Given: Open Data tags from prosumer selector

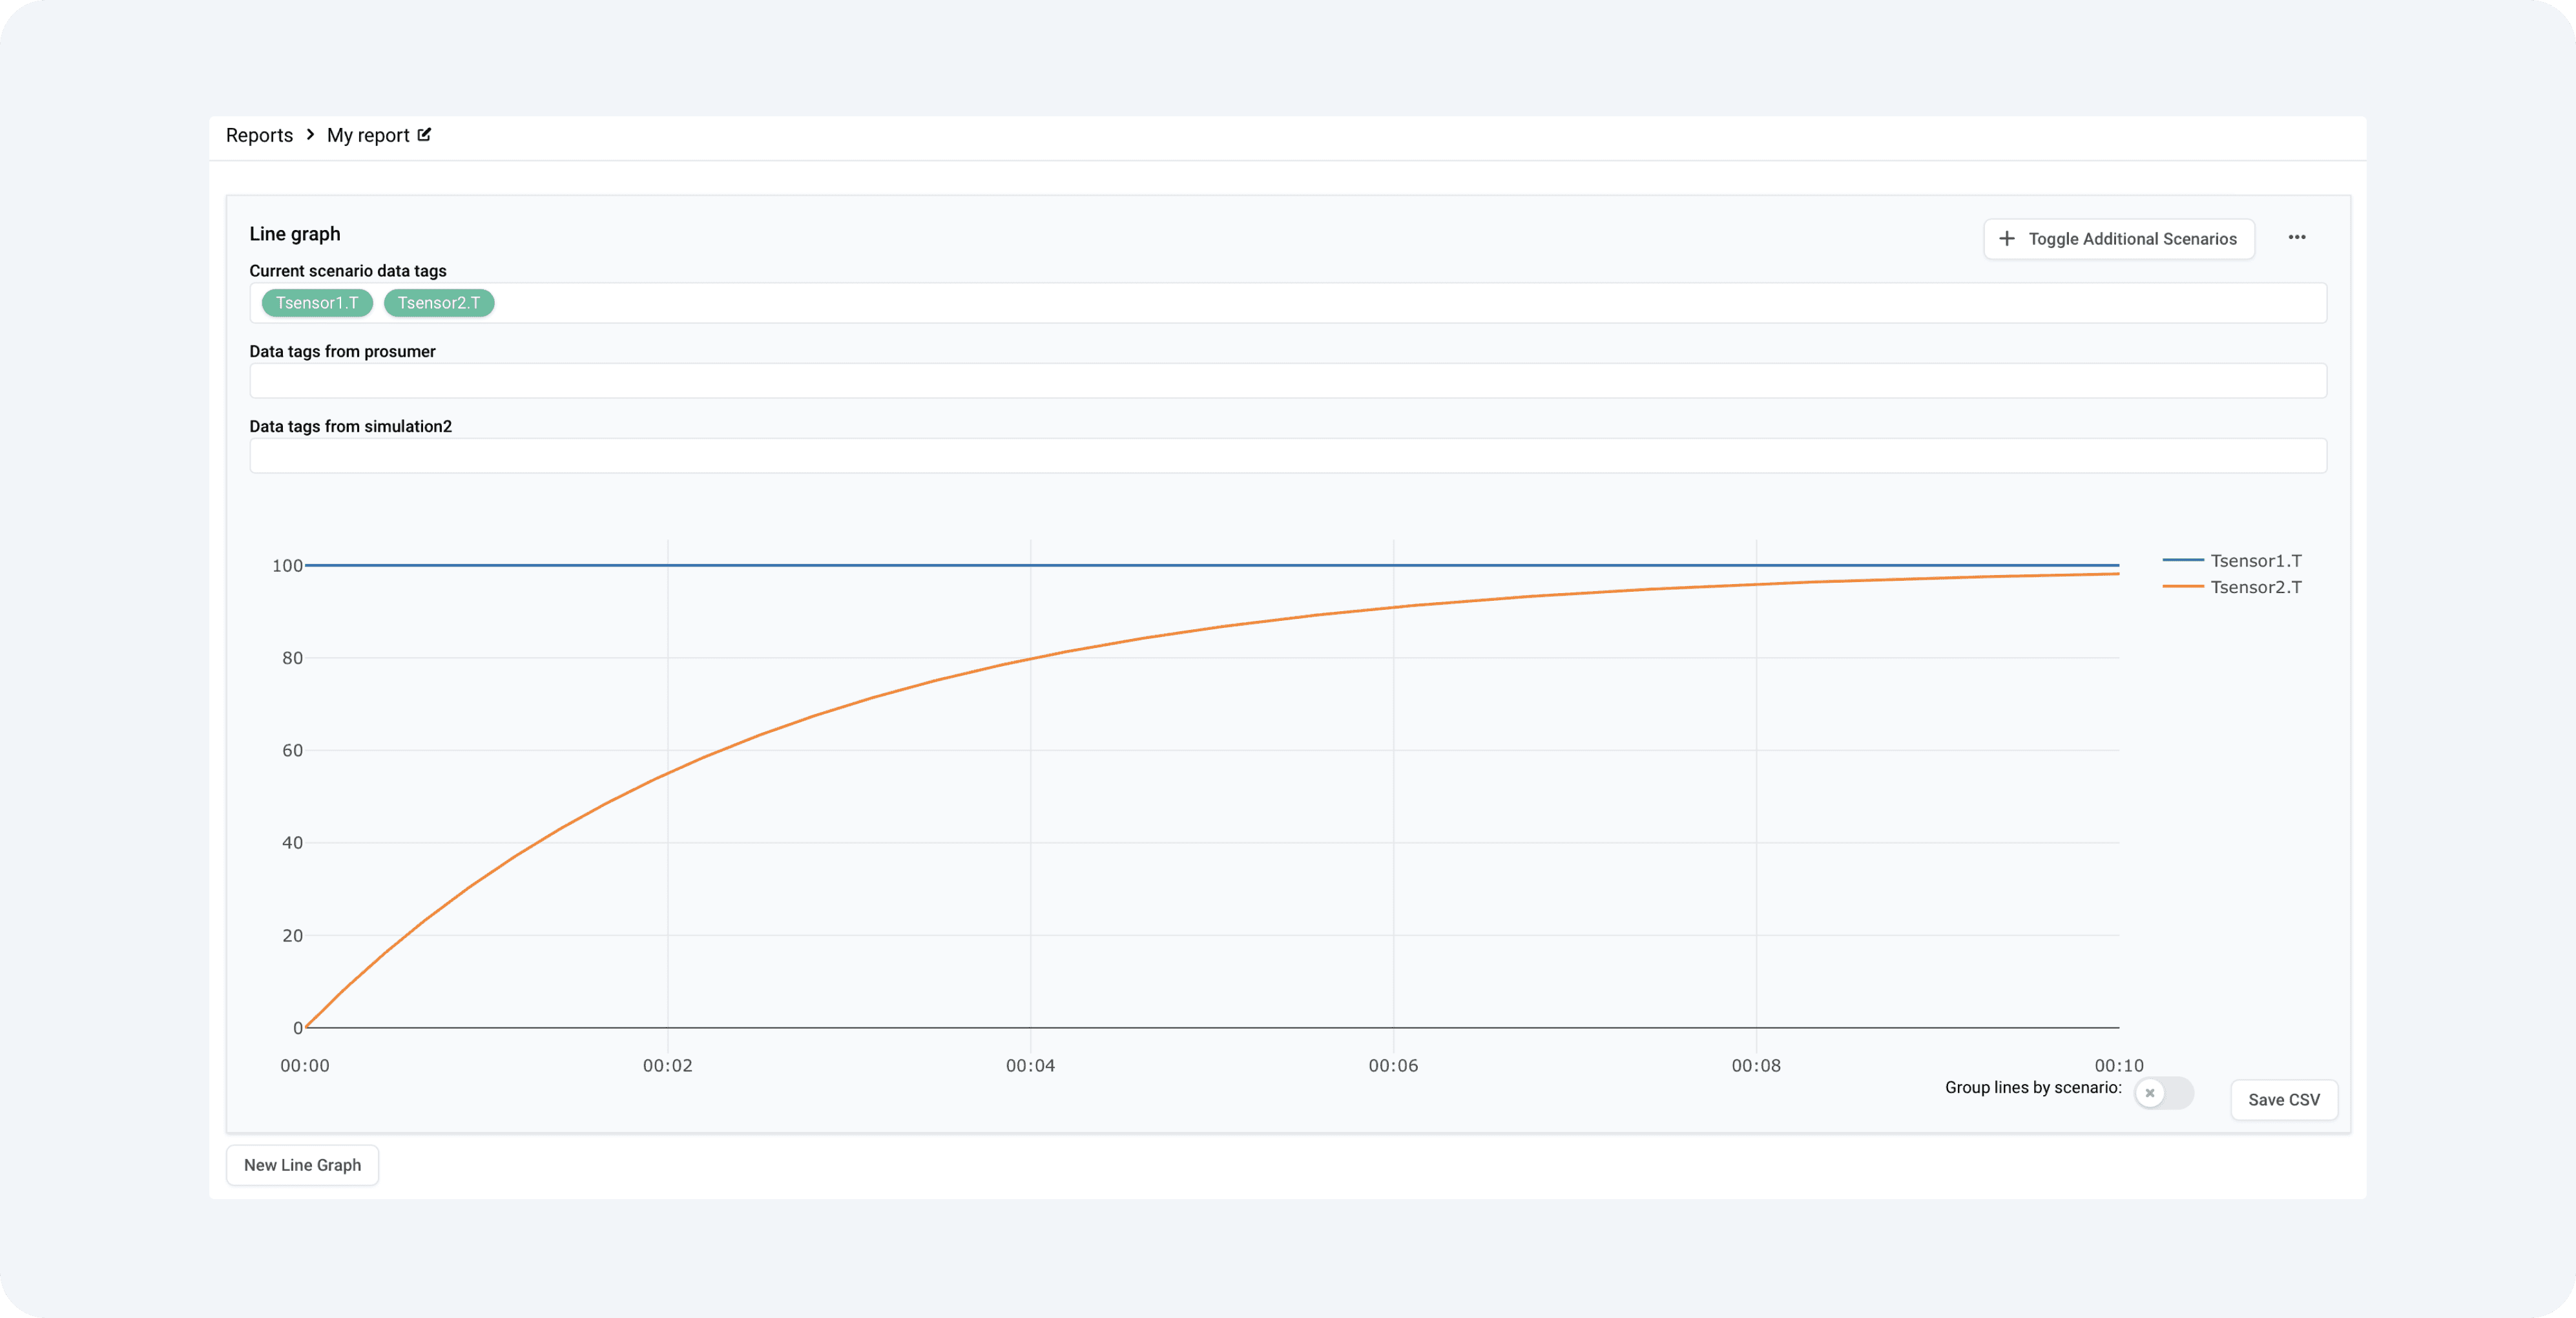Looking at the screenshot, I should pyautogui.click(x=1288, y=380).
